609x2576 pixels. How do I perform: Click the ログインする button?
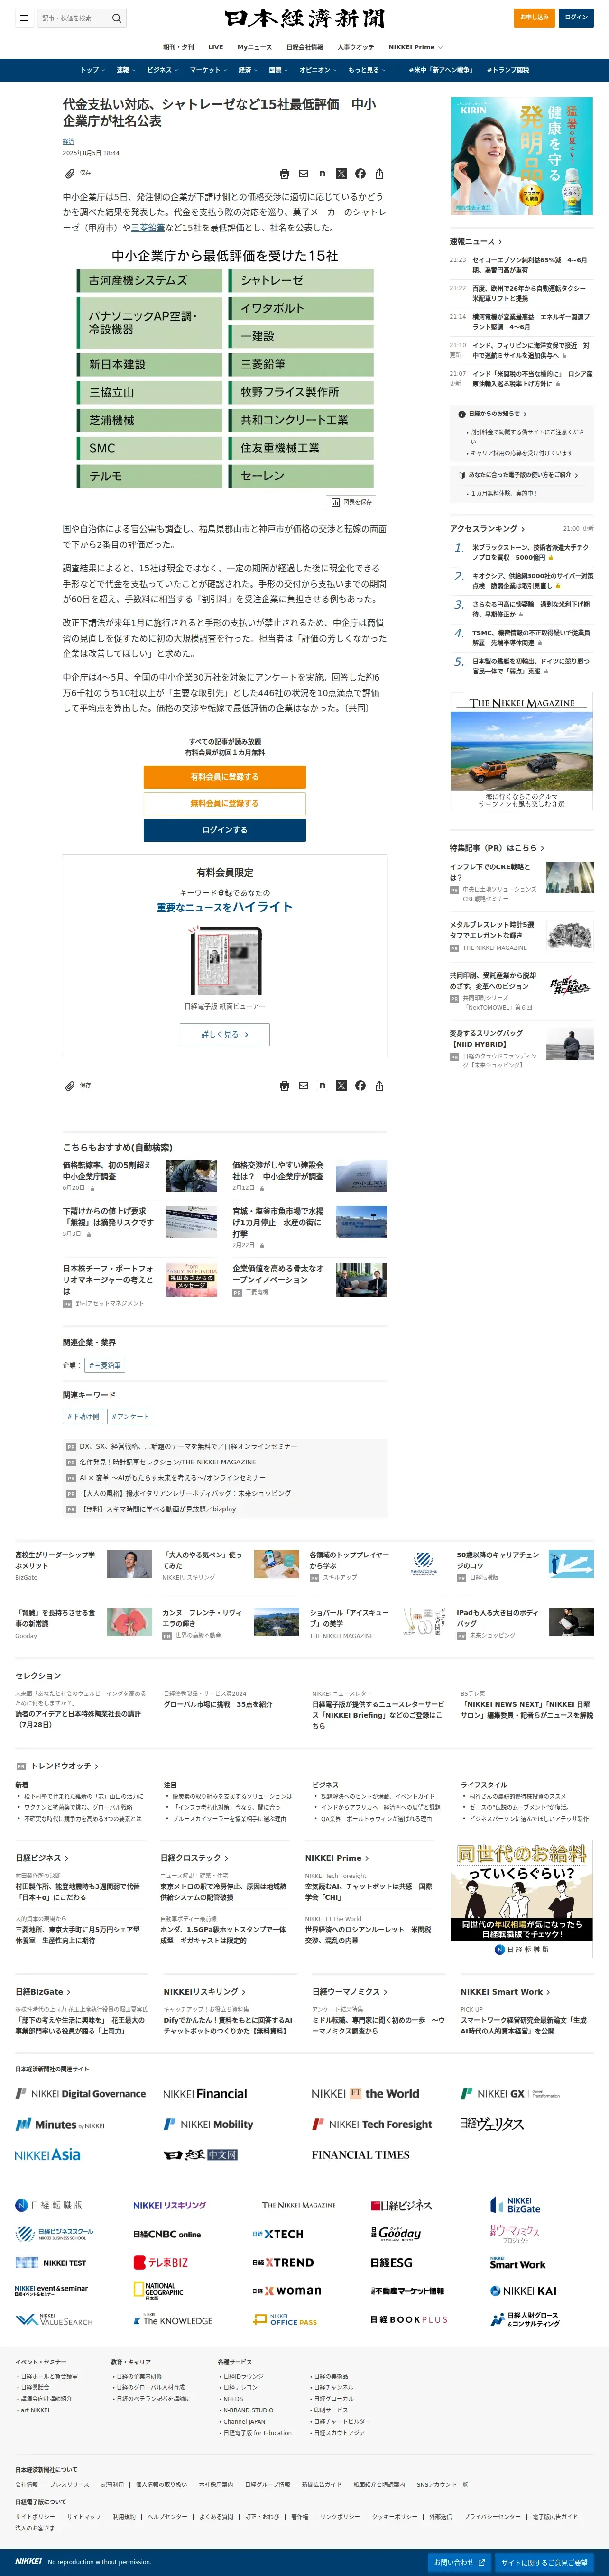click(225, 830)
